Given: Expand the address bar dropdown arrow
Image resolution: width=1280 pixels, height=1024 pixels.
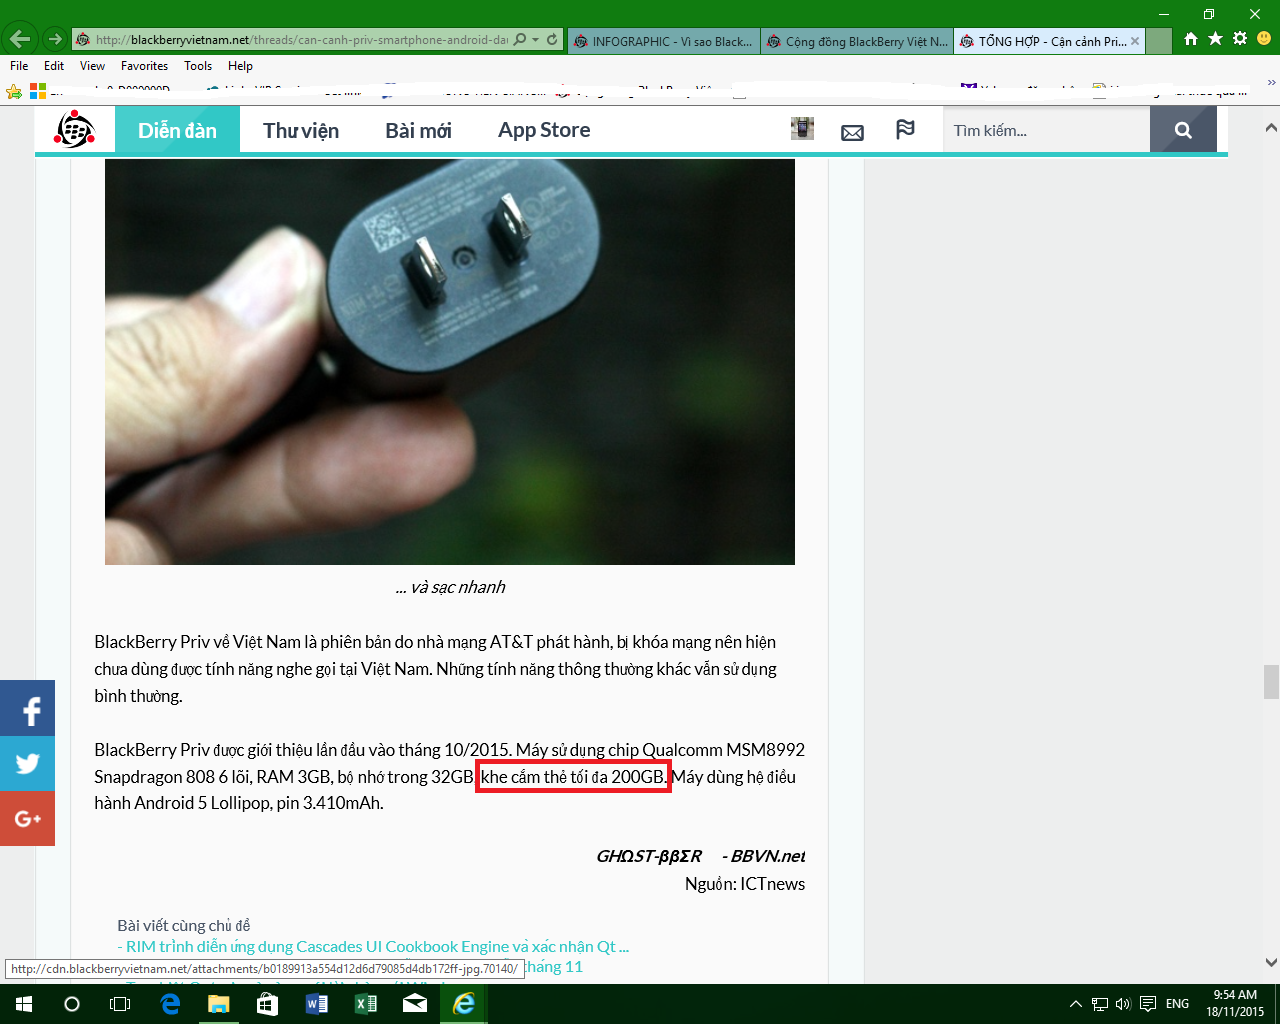Looking at the screenshot, I should pos(536,40).
